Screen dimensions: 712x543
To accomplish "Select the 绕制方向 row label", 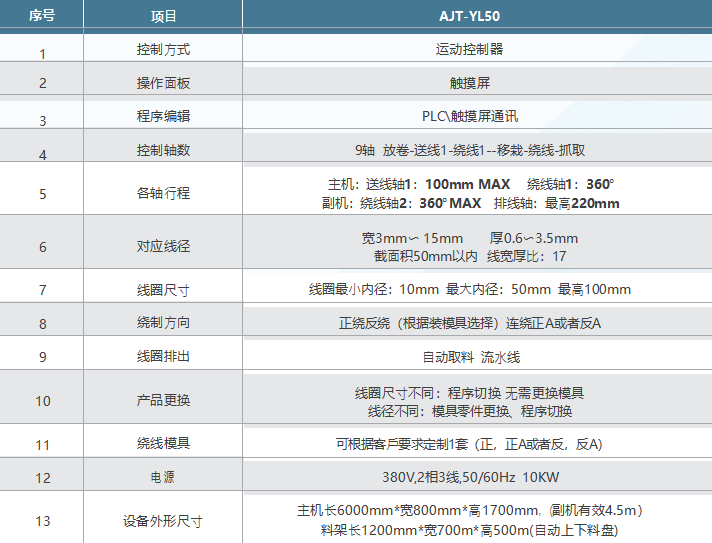I will 163,323.
